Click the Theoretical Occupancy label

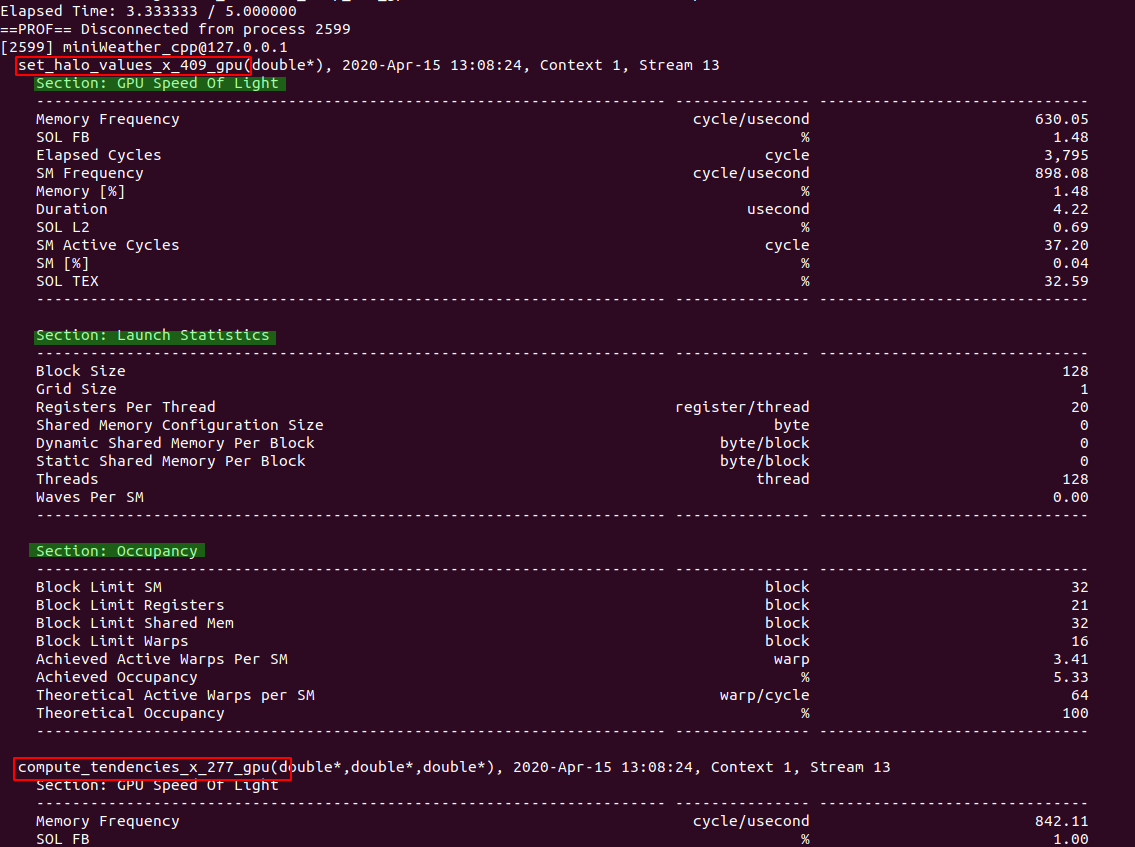coord(130,713)
